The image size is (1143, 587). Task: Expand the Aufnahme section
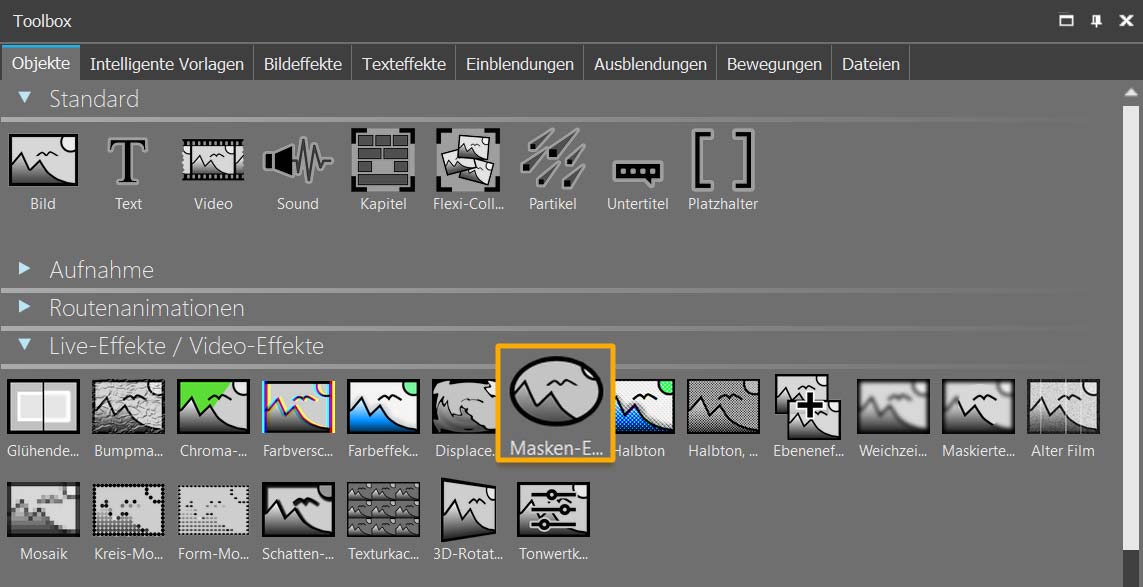point(25,269)
